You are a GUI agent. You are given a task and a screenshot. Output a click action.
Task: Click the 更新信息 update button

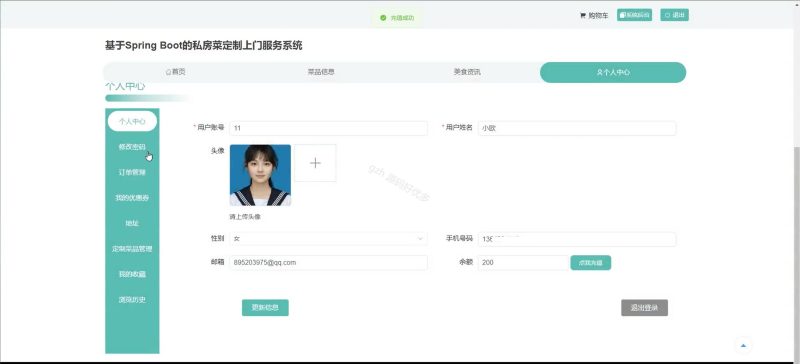point(265,308)
